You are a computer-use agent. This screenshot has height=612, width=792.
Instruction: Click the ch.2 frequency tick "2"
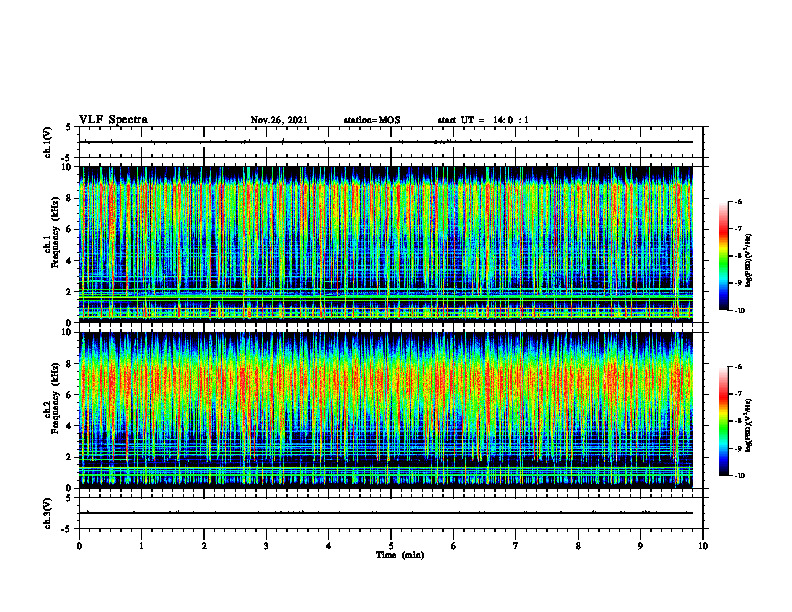pyautogui.click(x=69, y=457)
